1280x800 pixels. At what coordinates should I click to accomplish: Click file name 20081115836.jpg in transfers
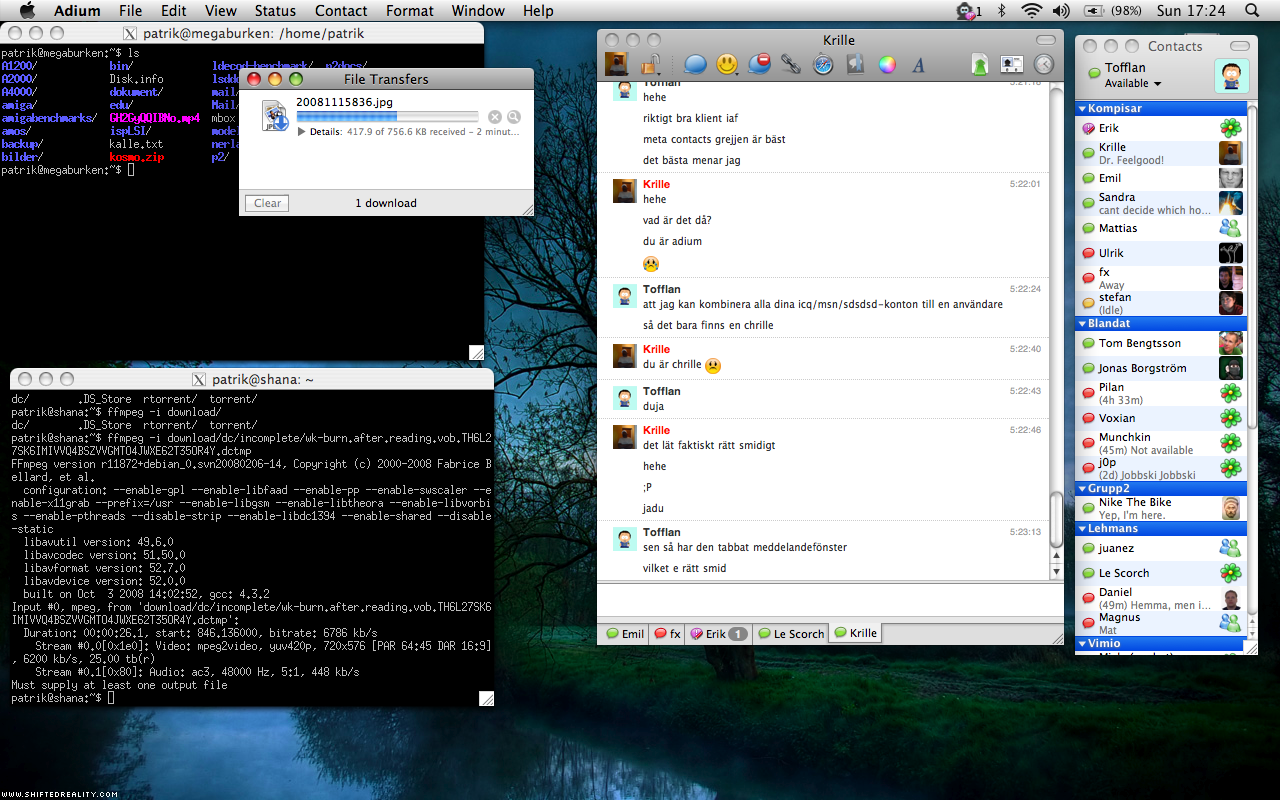tap(344, 101)
